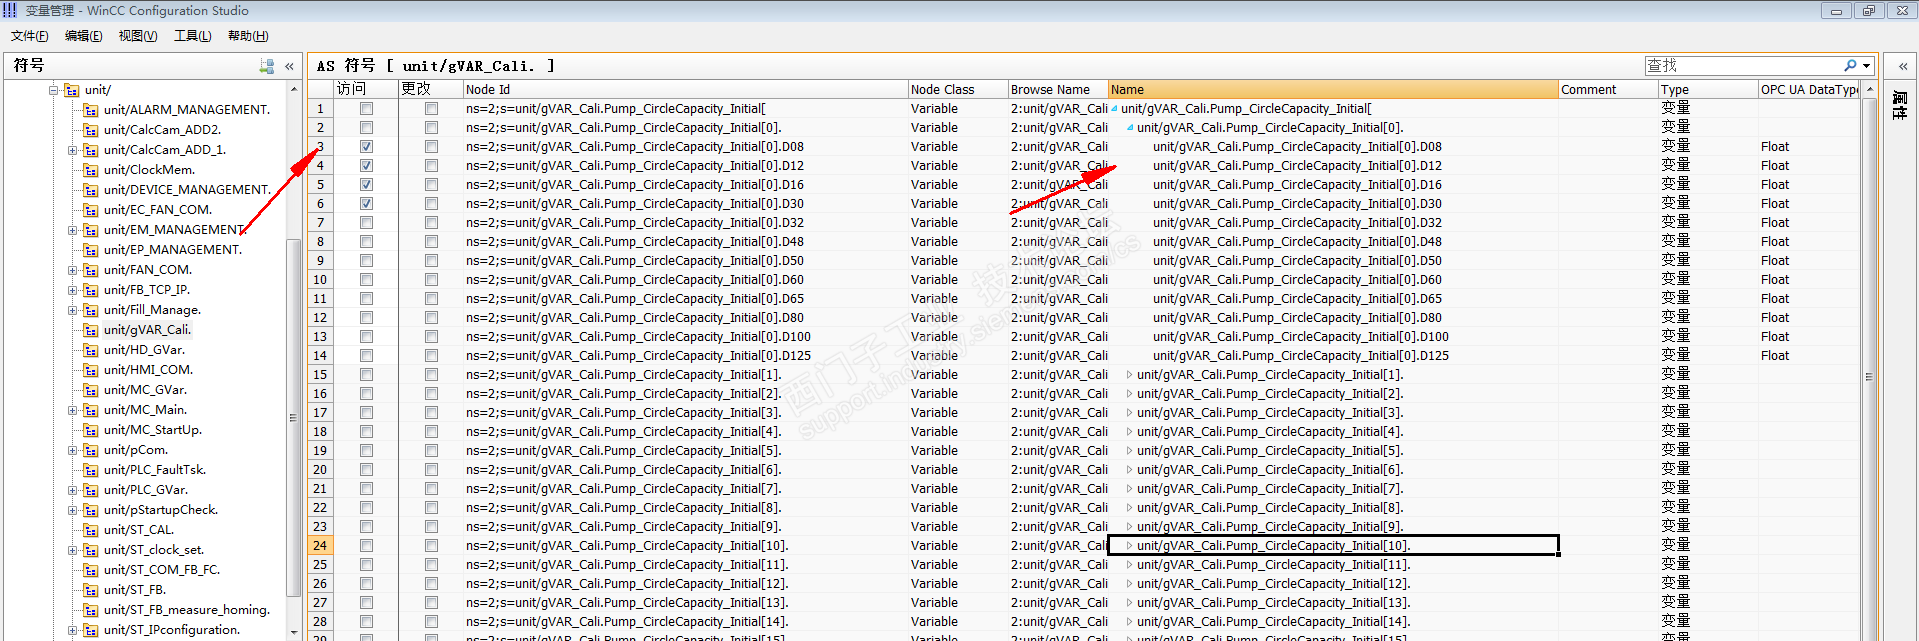Sort by the Comment column header
Viewport: 1919px width, 641px height.
tap(1608, 89)
